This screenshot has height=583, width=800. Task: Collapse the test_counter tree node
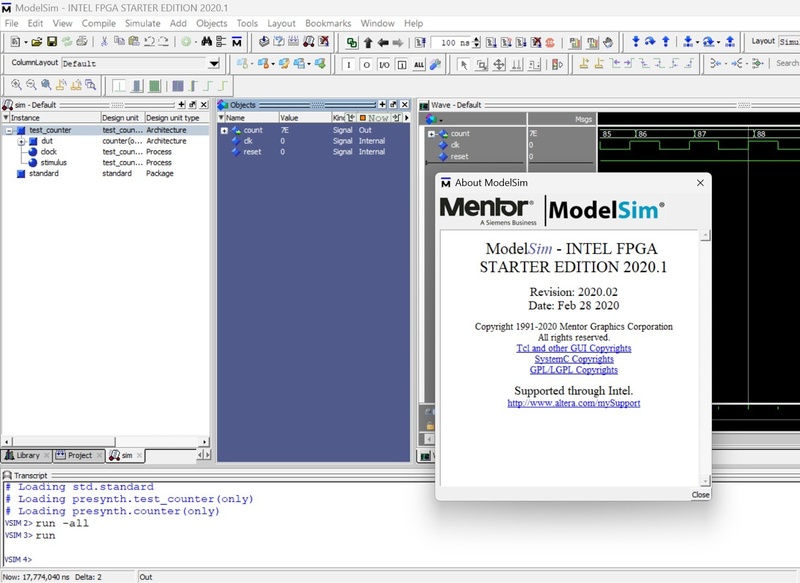click(x=9, y=131)
